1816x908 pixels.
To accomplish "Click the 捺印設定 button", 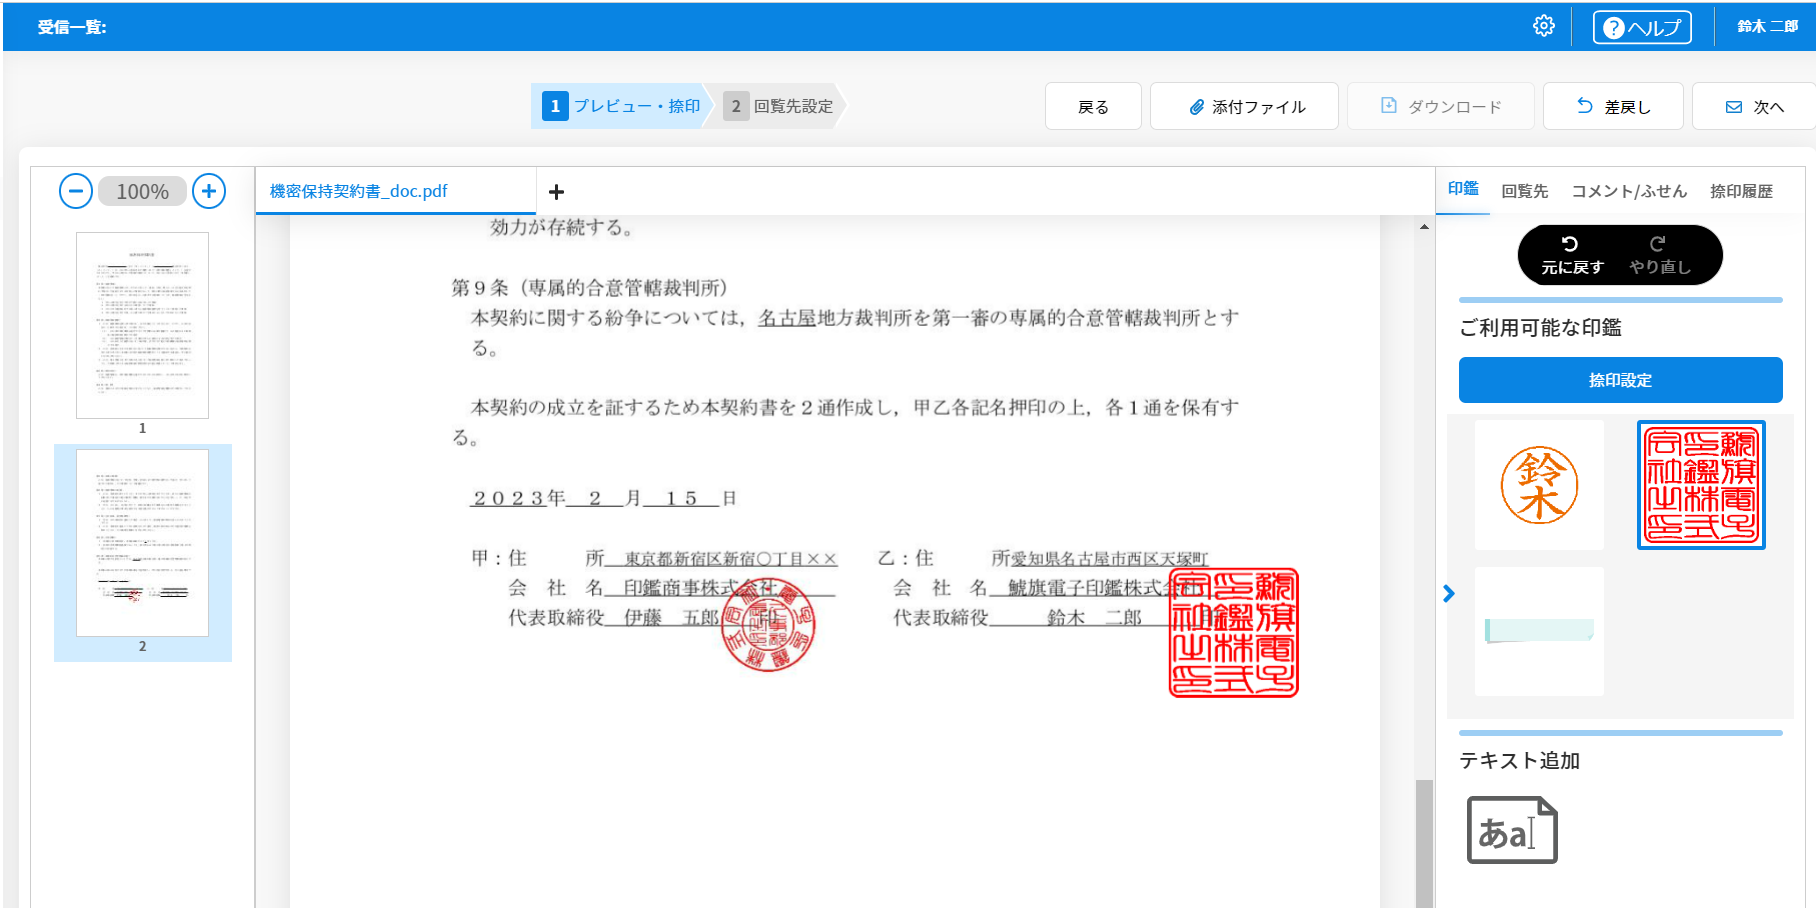I will point(1620,380).
